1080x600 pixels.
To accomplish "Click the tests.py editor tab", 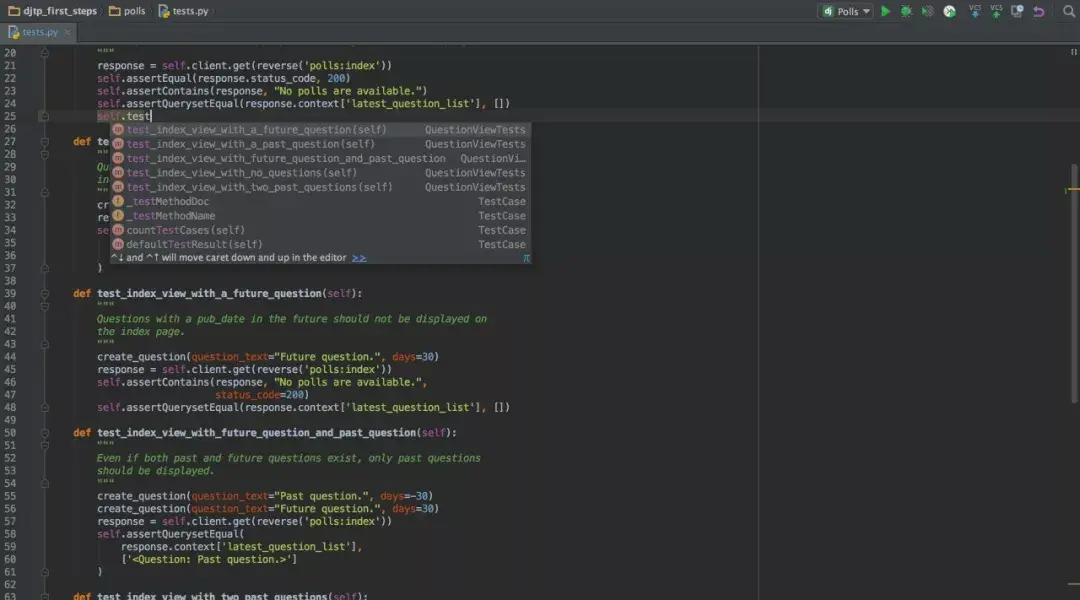I will click(39, 32).
